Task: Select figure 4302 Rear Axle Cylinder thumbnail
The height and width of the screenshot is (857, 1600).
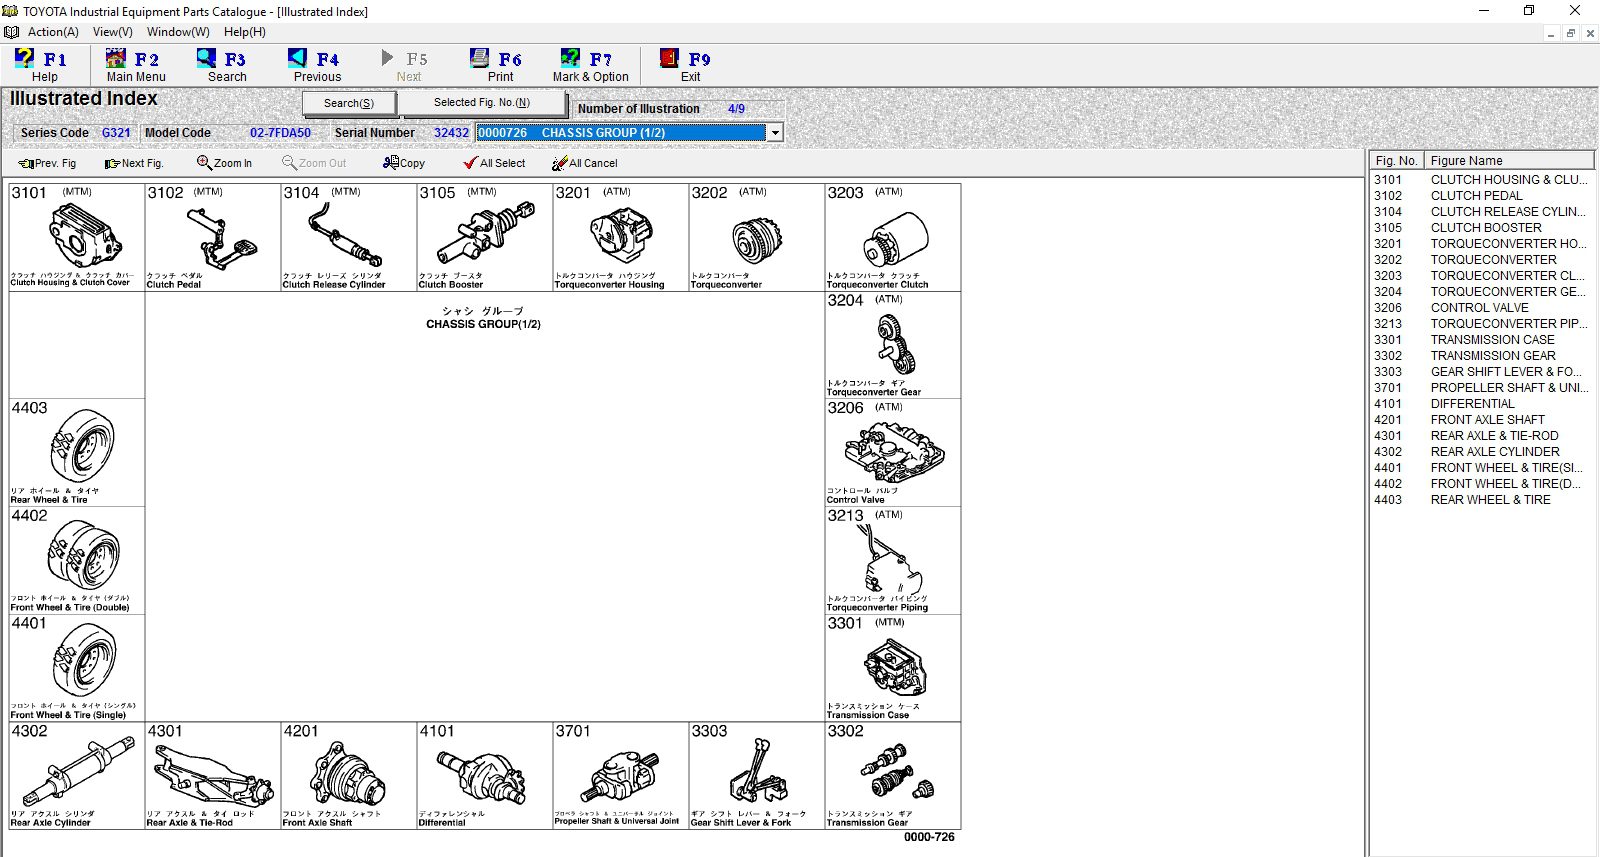Action: tap(77, 776)
